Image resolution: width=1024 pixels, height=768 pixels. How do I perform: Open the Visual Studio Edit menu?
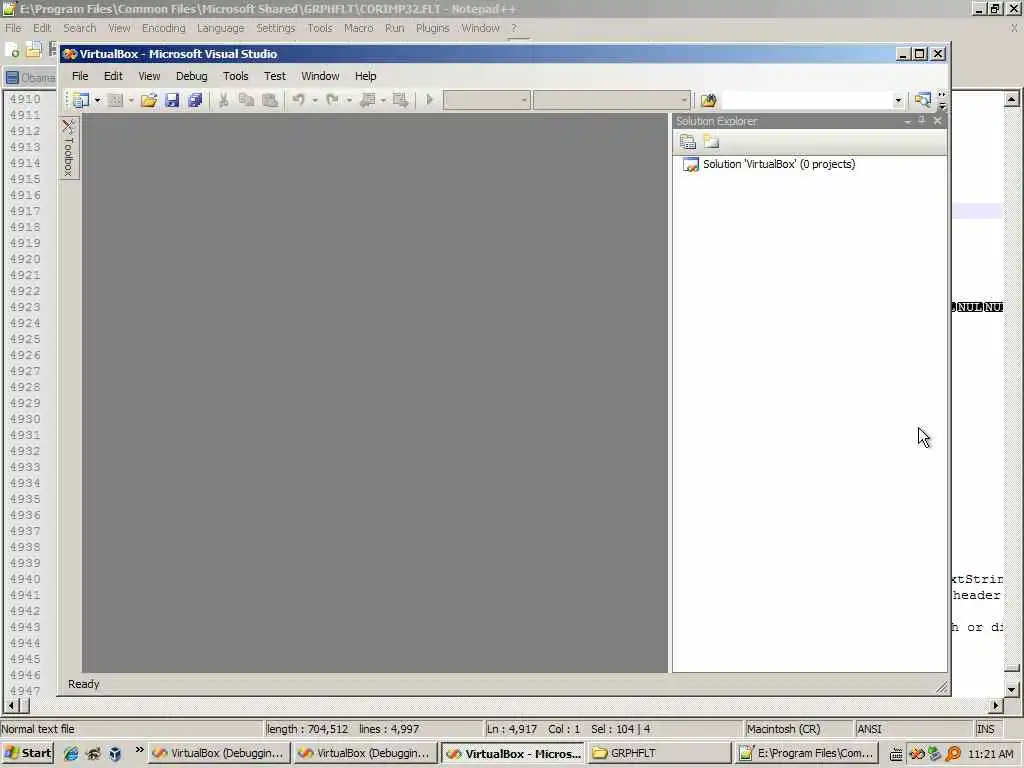point(113,76)
